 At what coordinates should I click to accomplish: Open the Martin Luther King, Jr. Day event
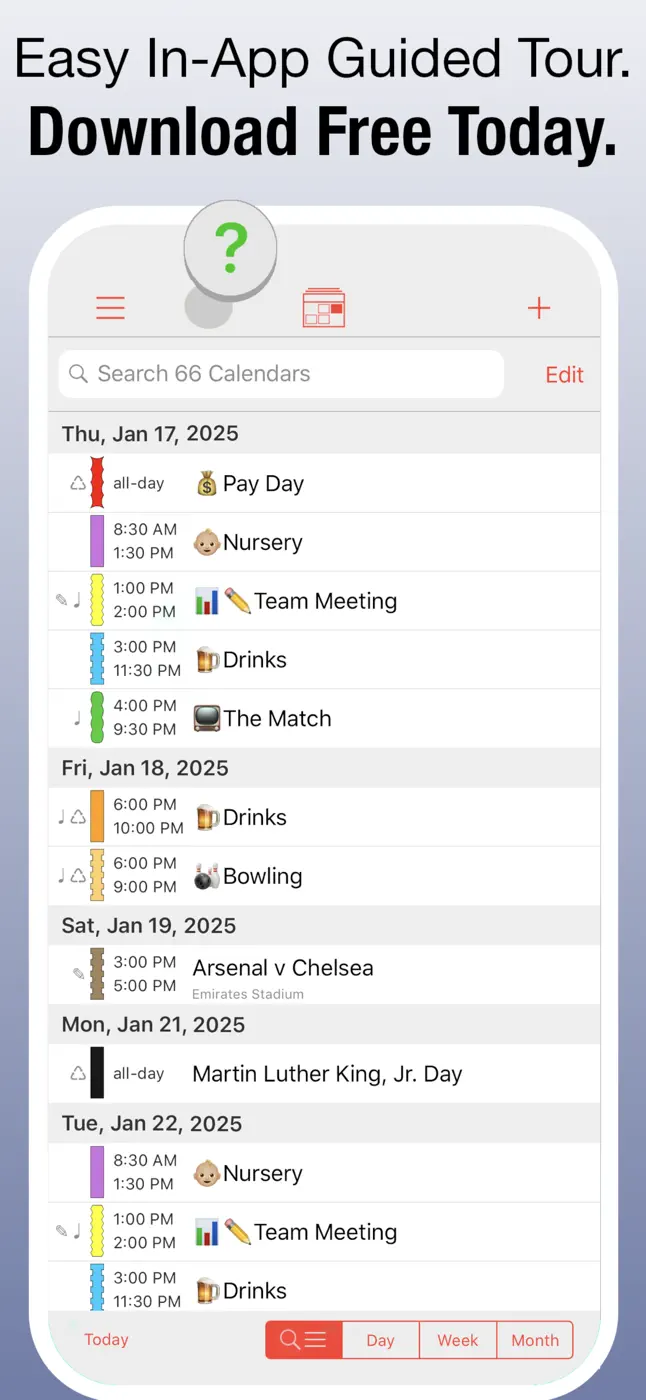click(x=324, y=1074)
